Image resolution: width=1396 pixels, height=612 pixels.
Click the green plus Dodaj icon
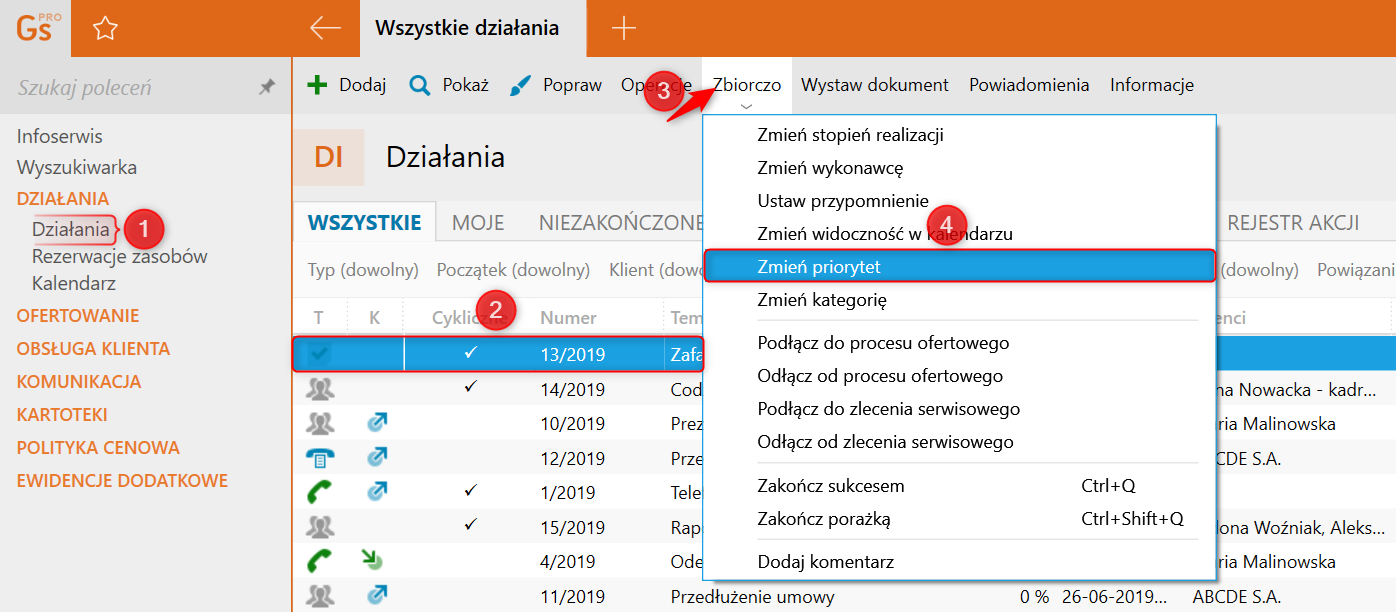coord(317,85)
